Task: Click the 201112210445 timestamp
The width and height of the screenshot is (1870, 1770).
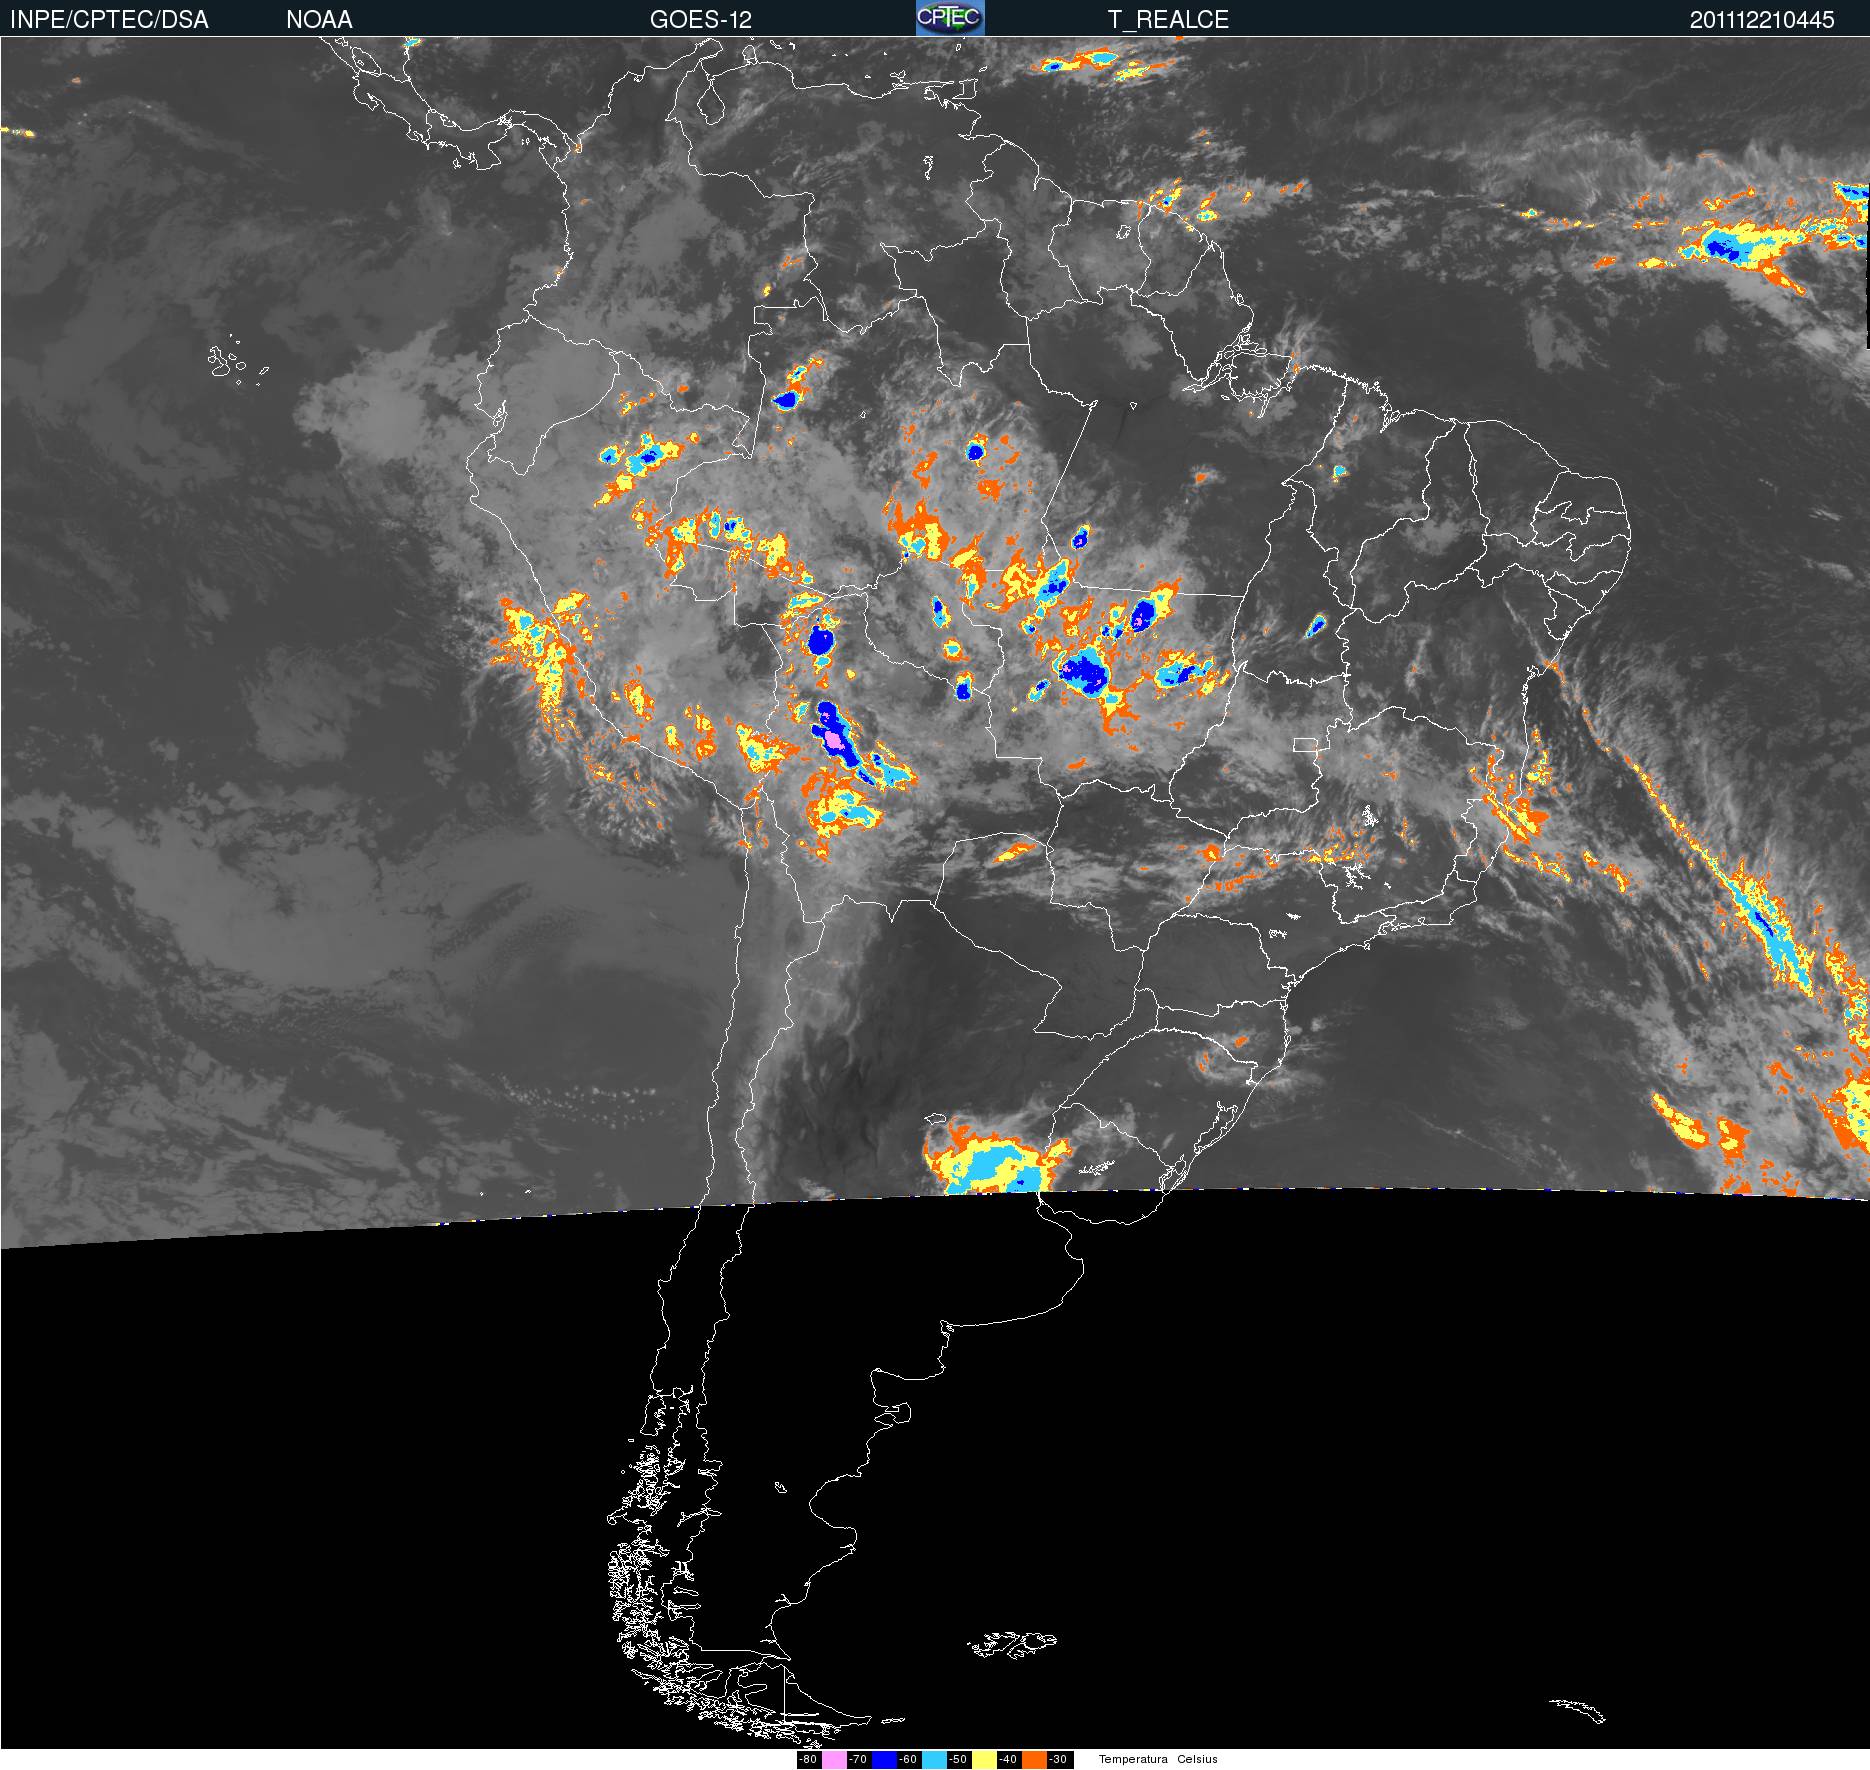Action: [1762, 20]
